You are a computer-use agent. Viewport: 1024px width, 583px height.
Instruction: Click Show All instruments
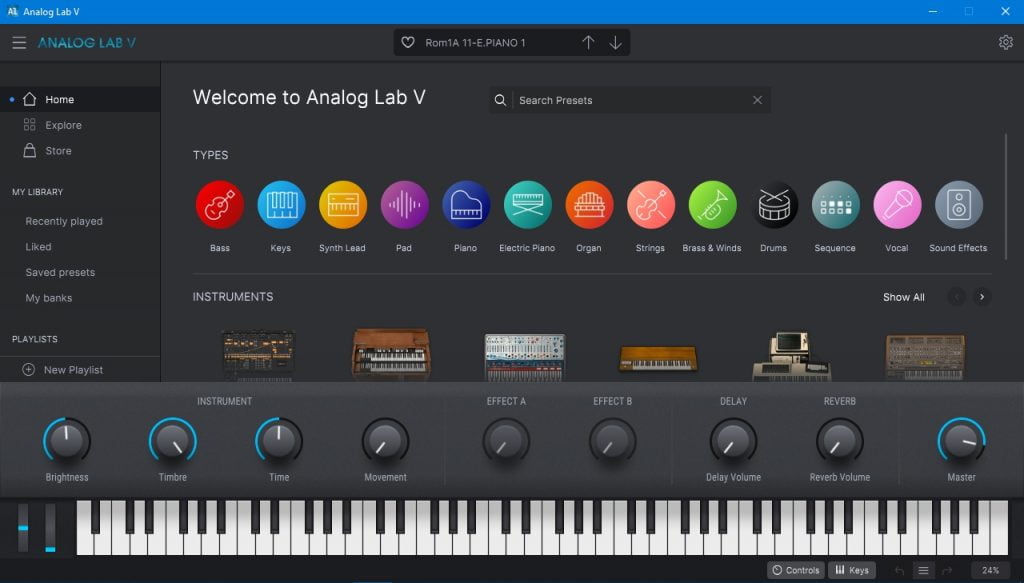903,297
